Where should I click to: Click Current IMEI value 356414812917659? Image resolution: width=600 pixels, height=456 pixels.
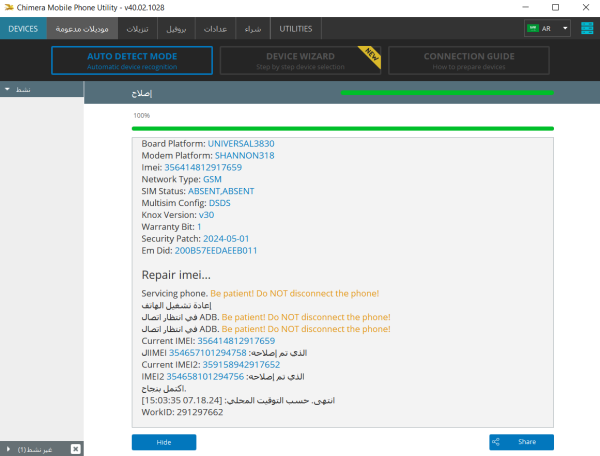pyautogui.click(x=236, y=341)
